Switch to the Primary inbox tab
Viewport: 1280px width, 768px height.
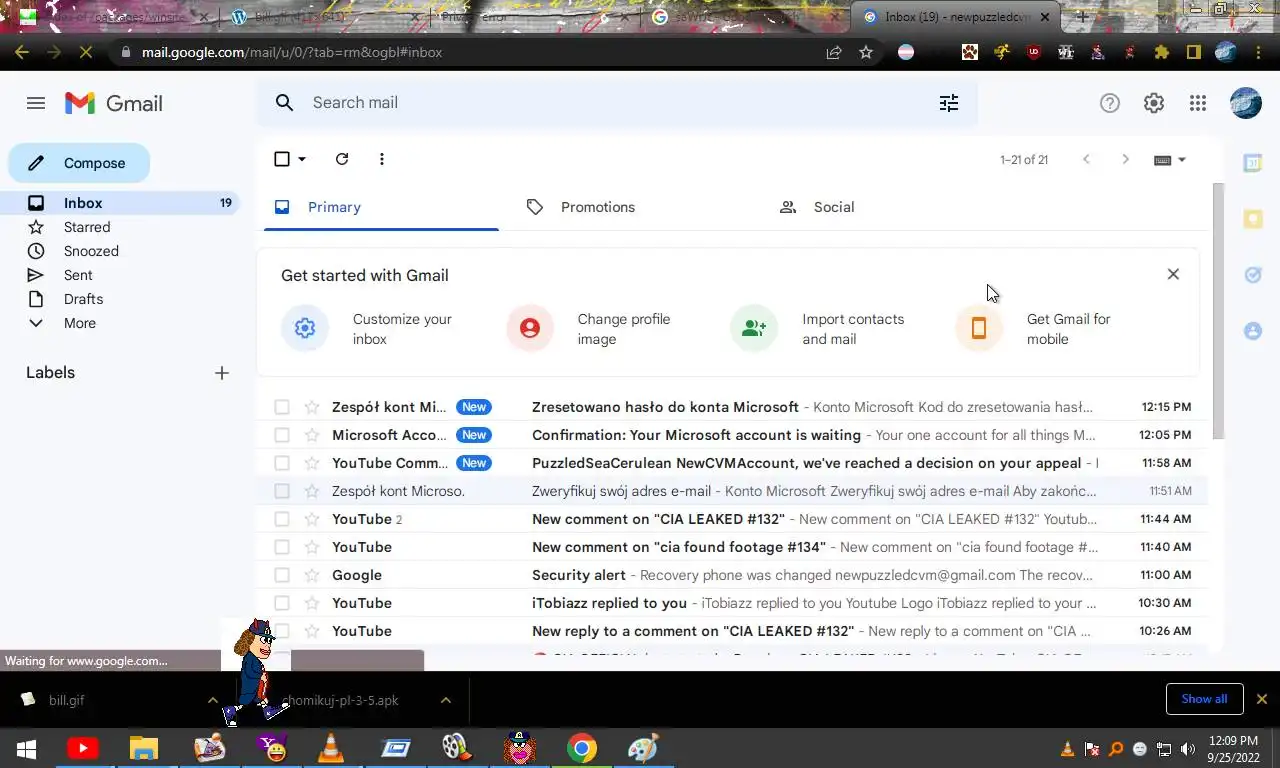pyautogui.click(x=381, y=207)
